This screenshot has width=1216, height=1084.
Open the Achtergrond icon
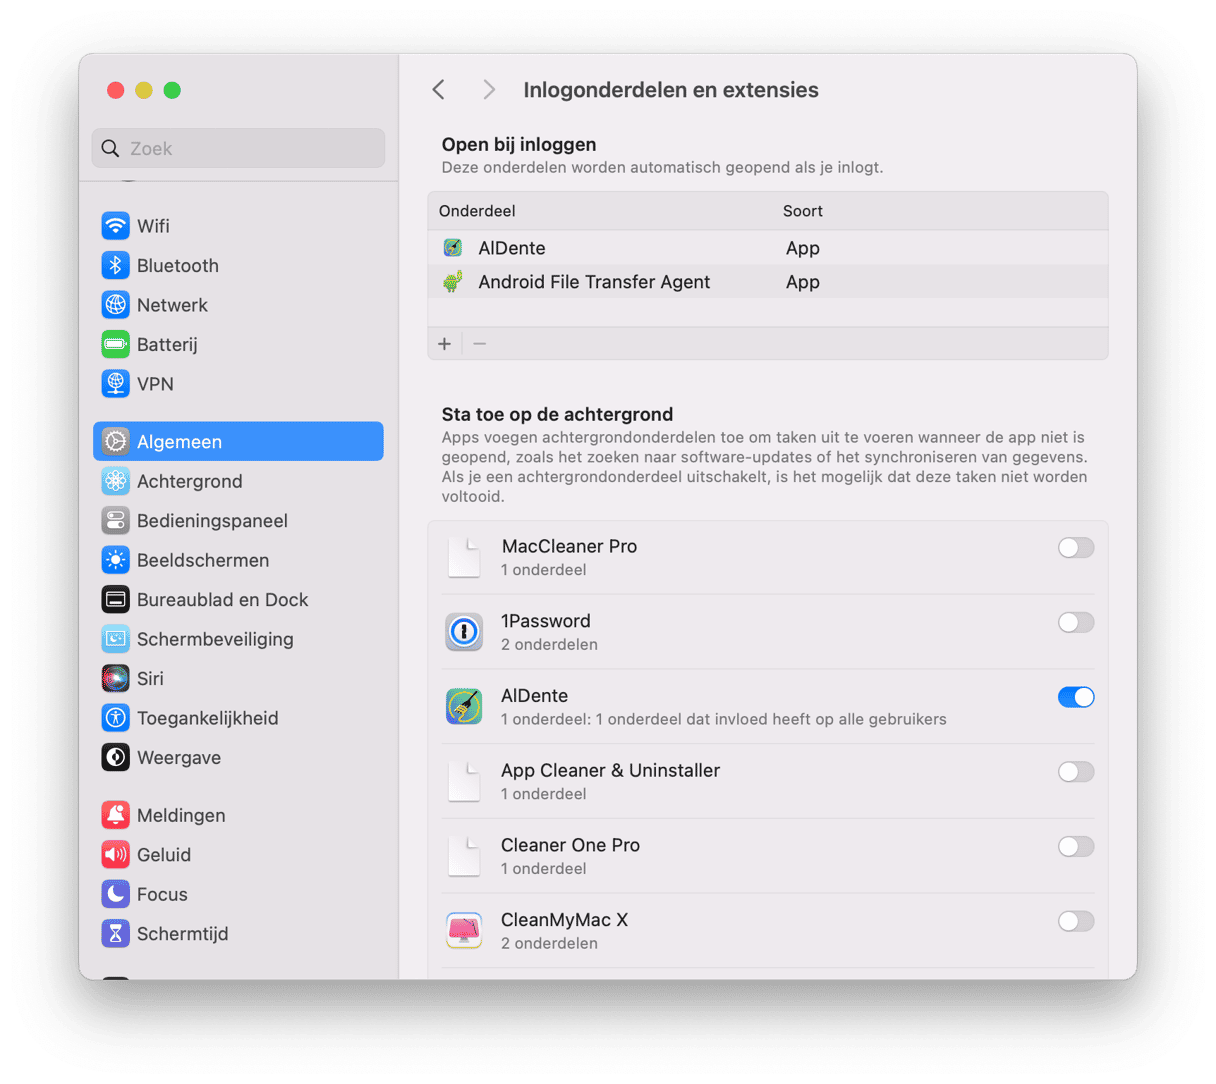116,481
